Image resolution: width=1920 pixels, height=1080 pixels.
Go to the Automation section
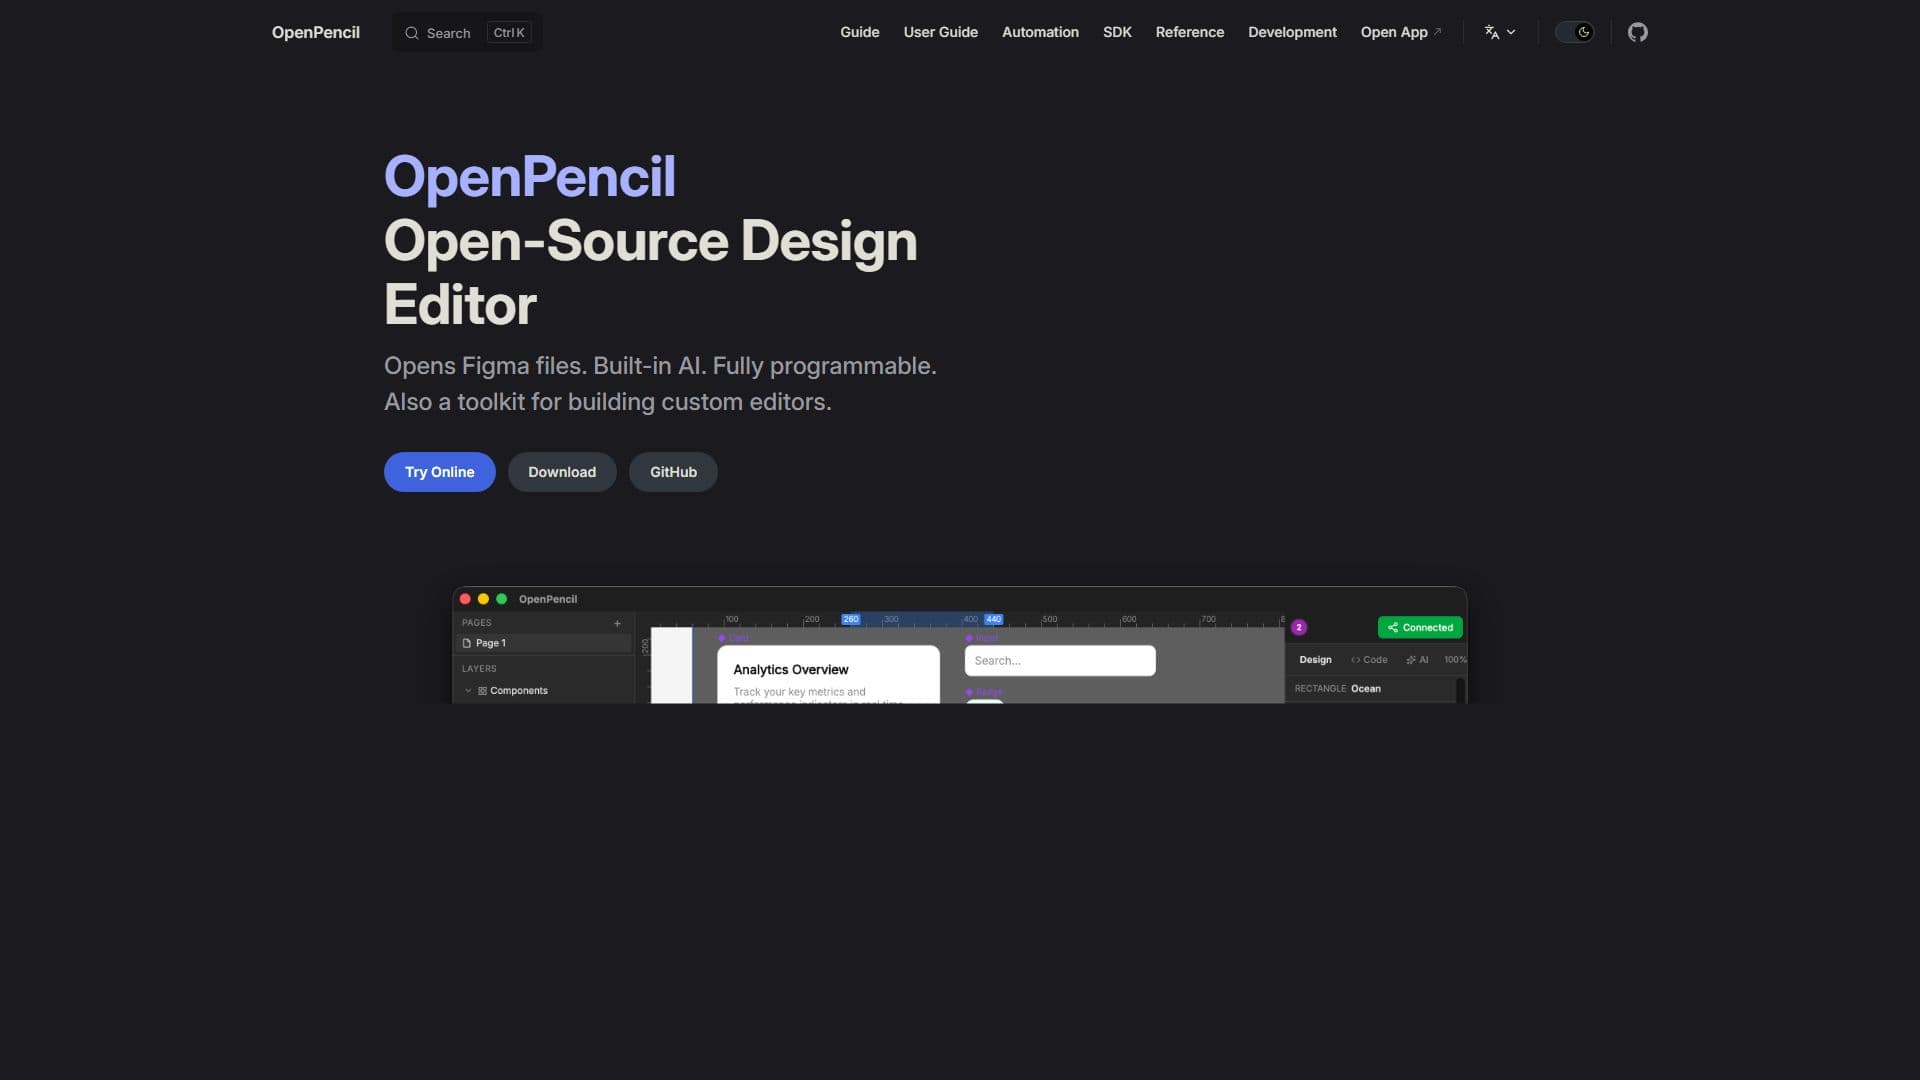1040,32
